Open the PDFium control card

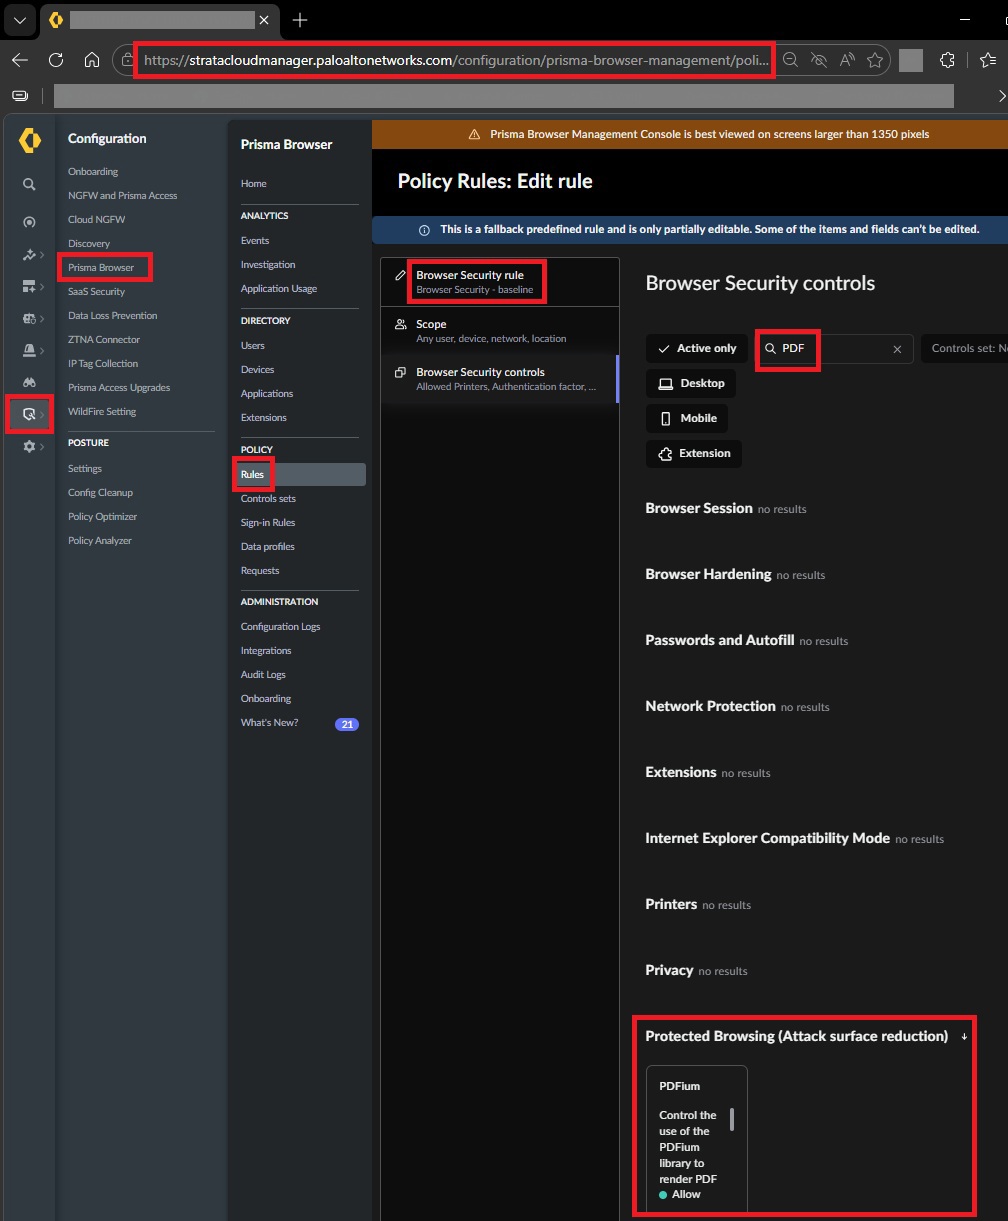(x=697, y=1140)
